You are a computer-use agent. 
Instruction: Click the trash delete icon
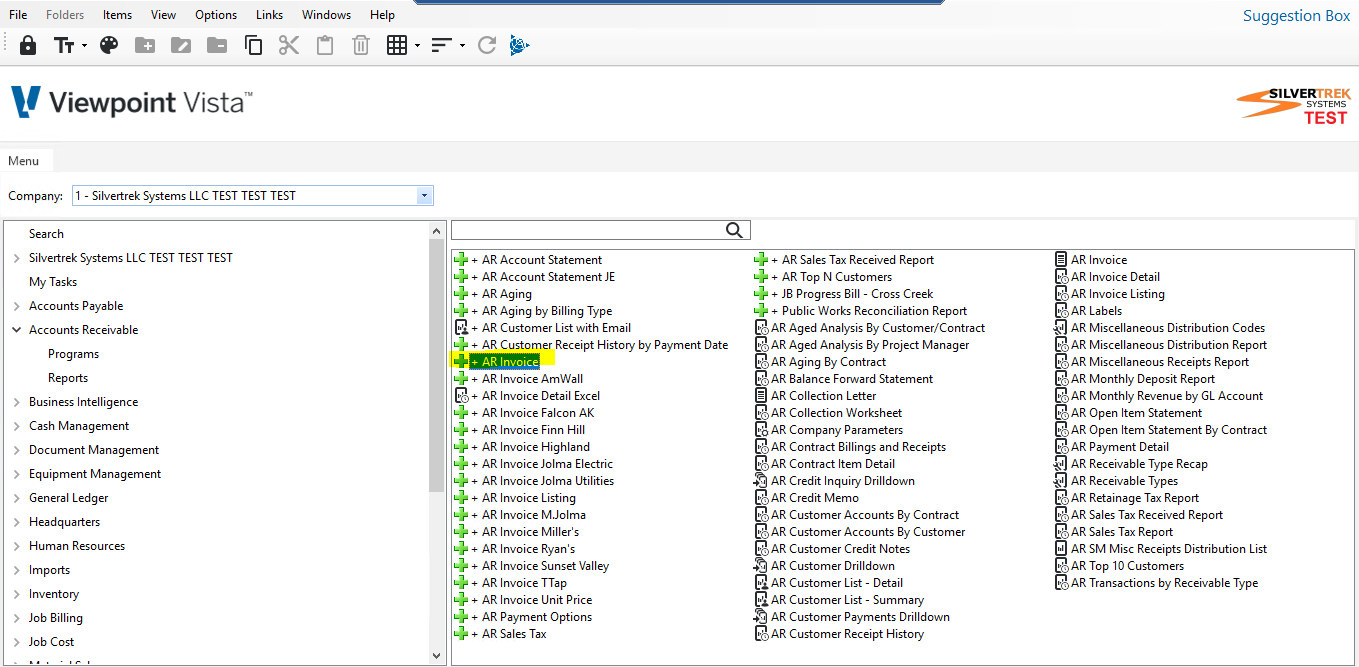[x=361, y=45]
